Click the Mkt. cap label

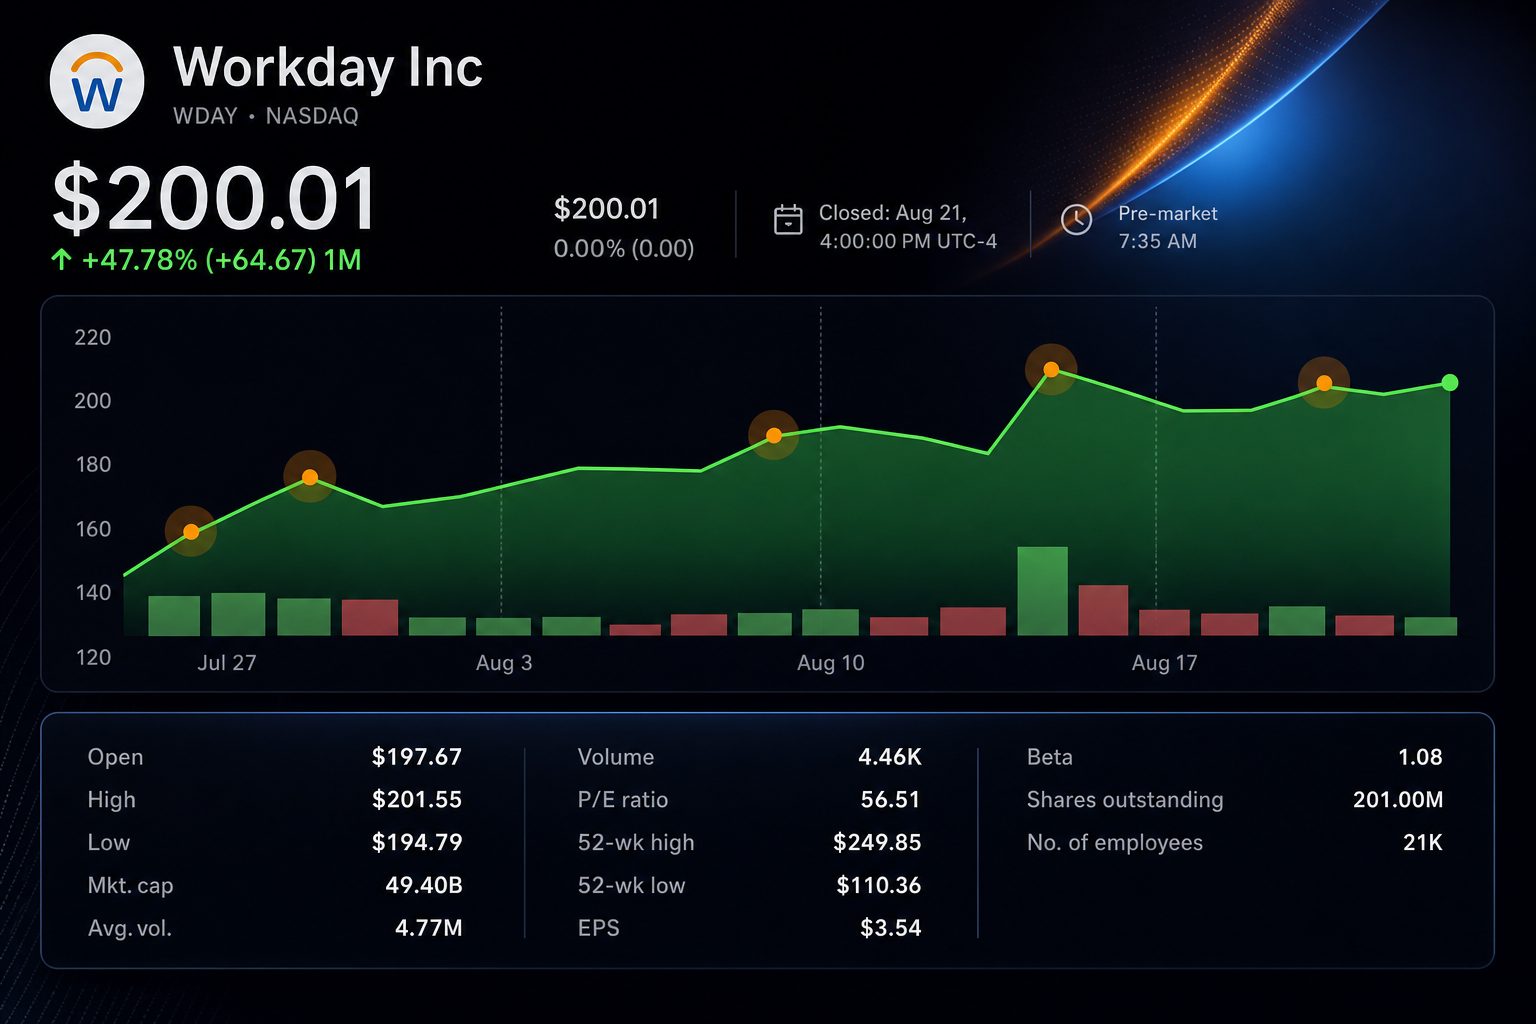pos(130,886)
